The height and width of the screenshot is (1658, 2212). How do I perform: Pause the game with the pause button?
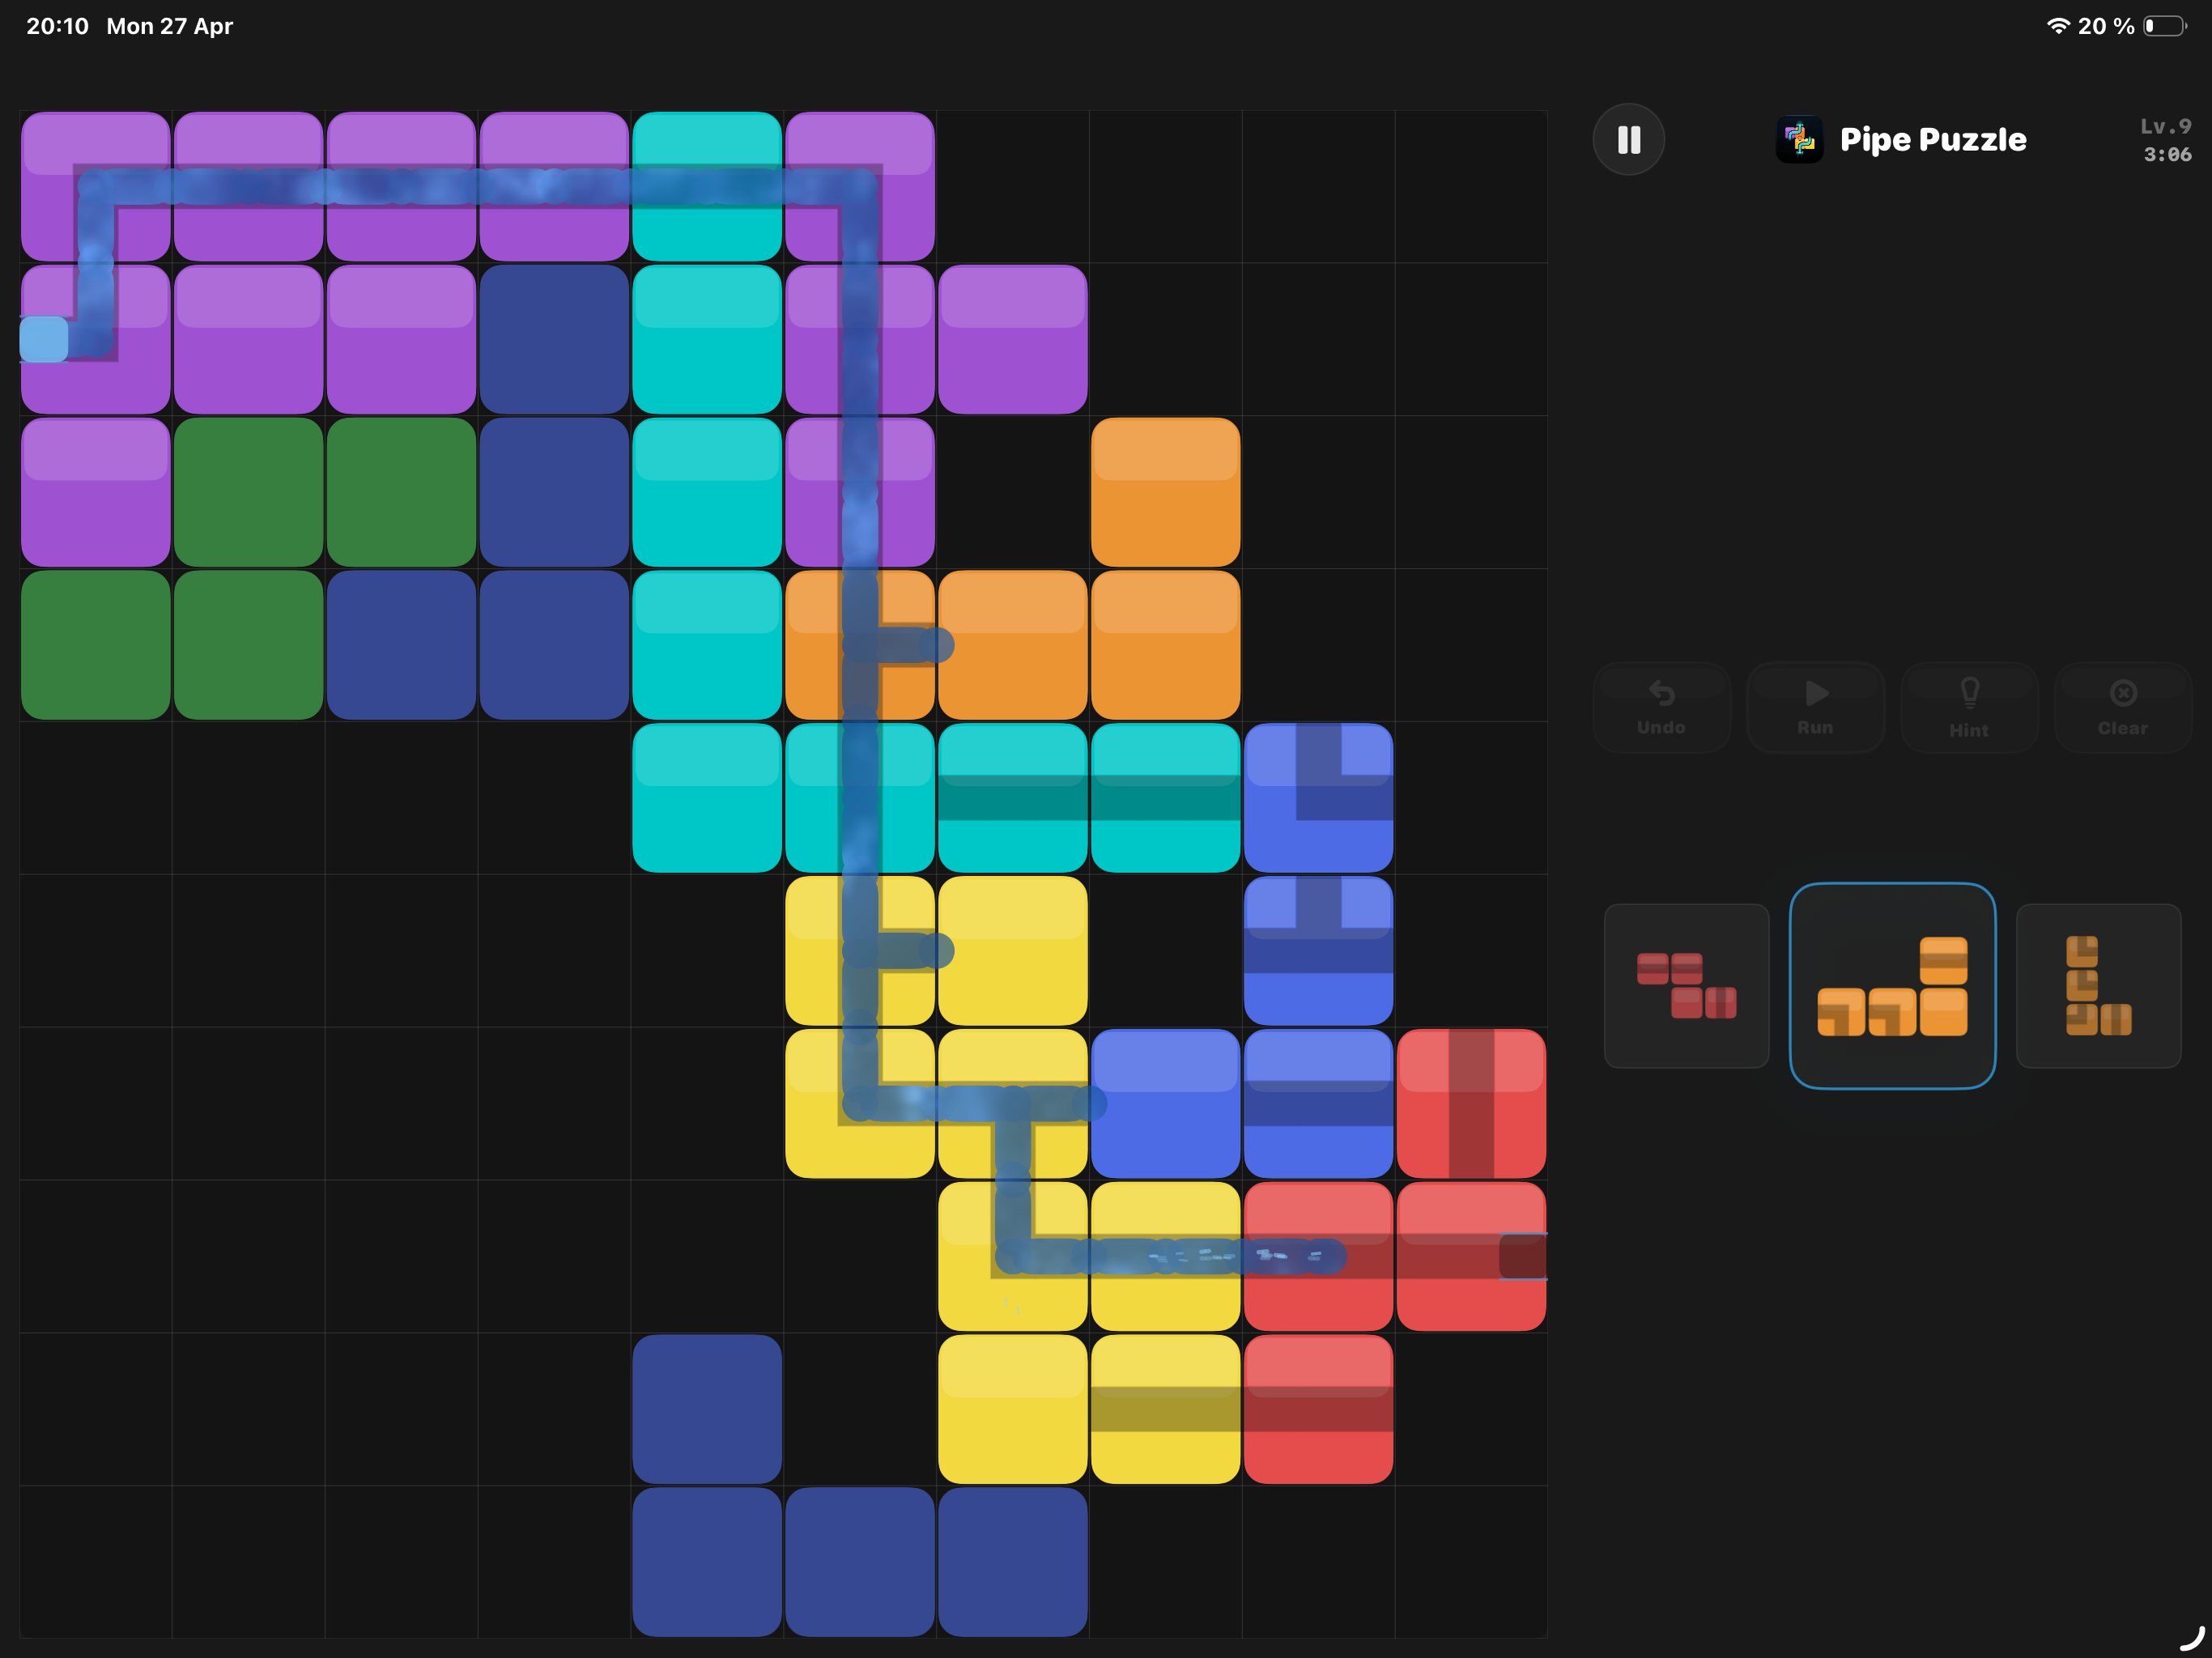coord(1628,139)
